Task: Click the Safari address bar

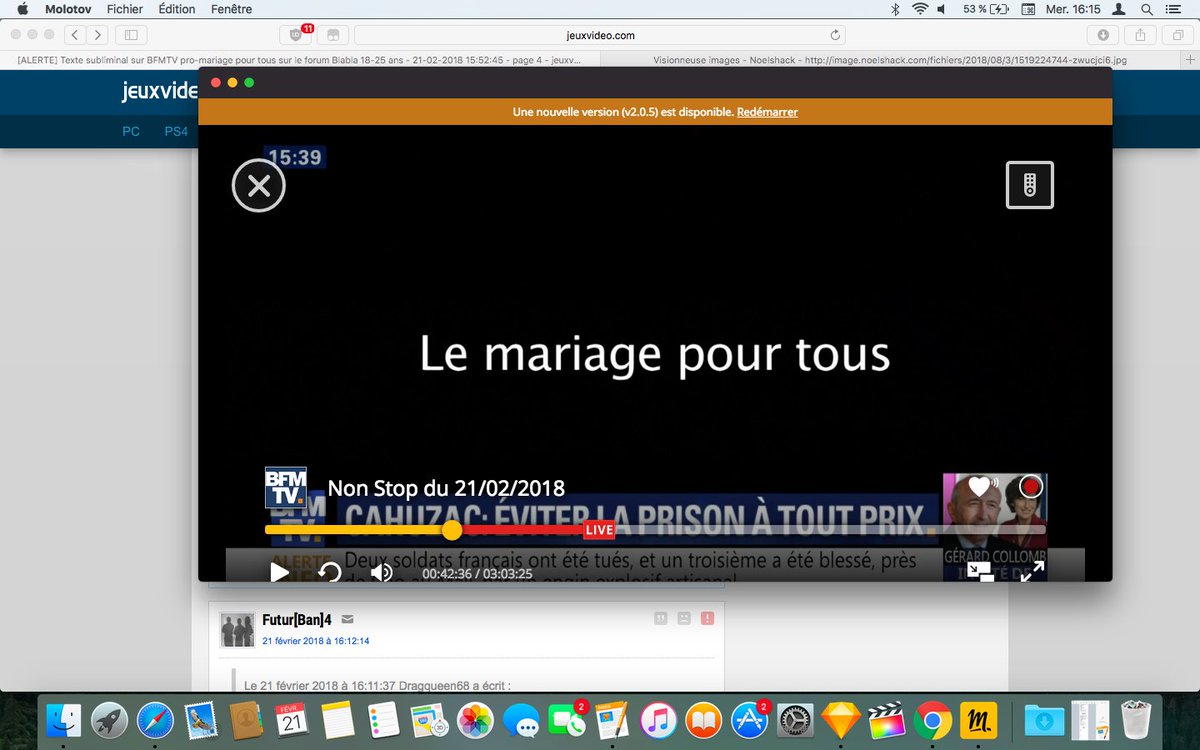Action: tap(601, 35)
